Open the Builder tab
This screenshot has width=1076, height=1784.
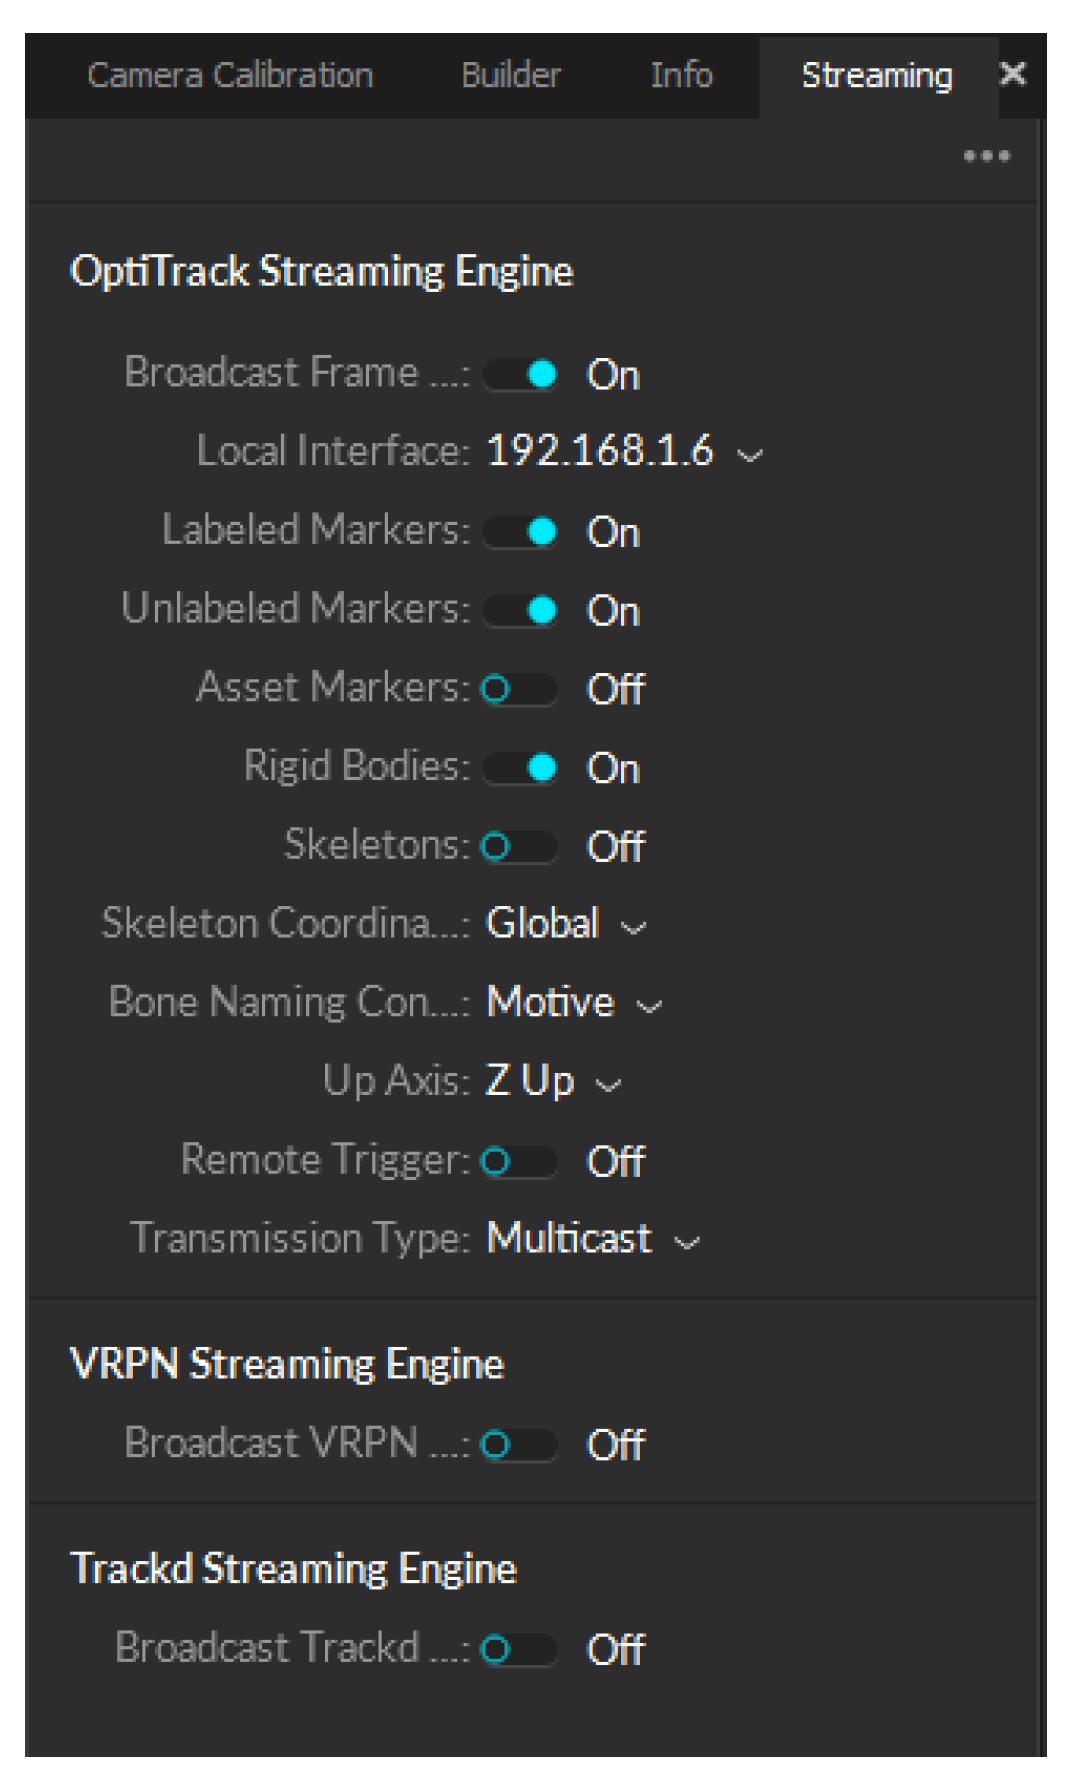click(x=510, y=76)
